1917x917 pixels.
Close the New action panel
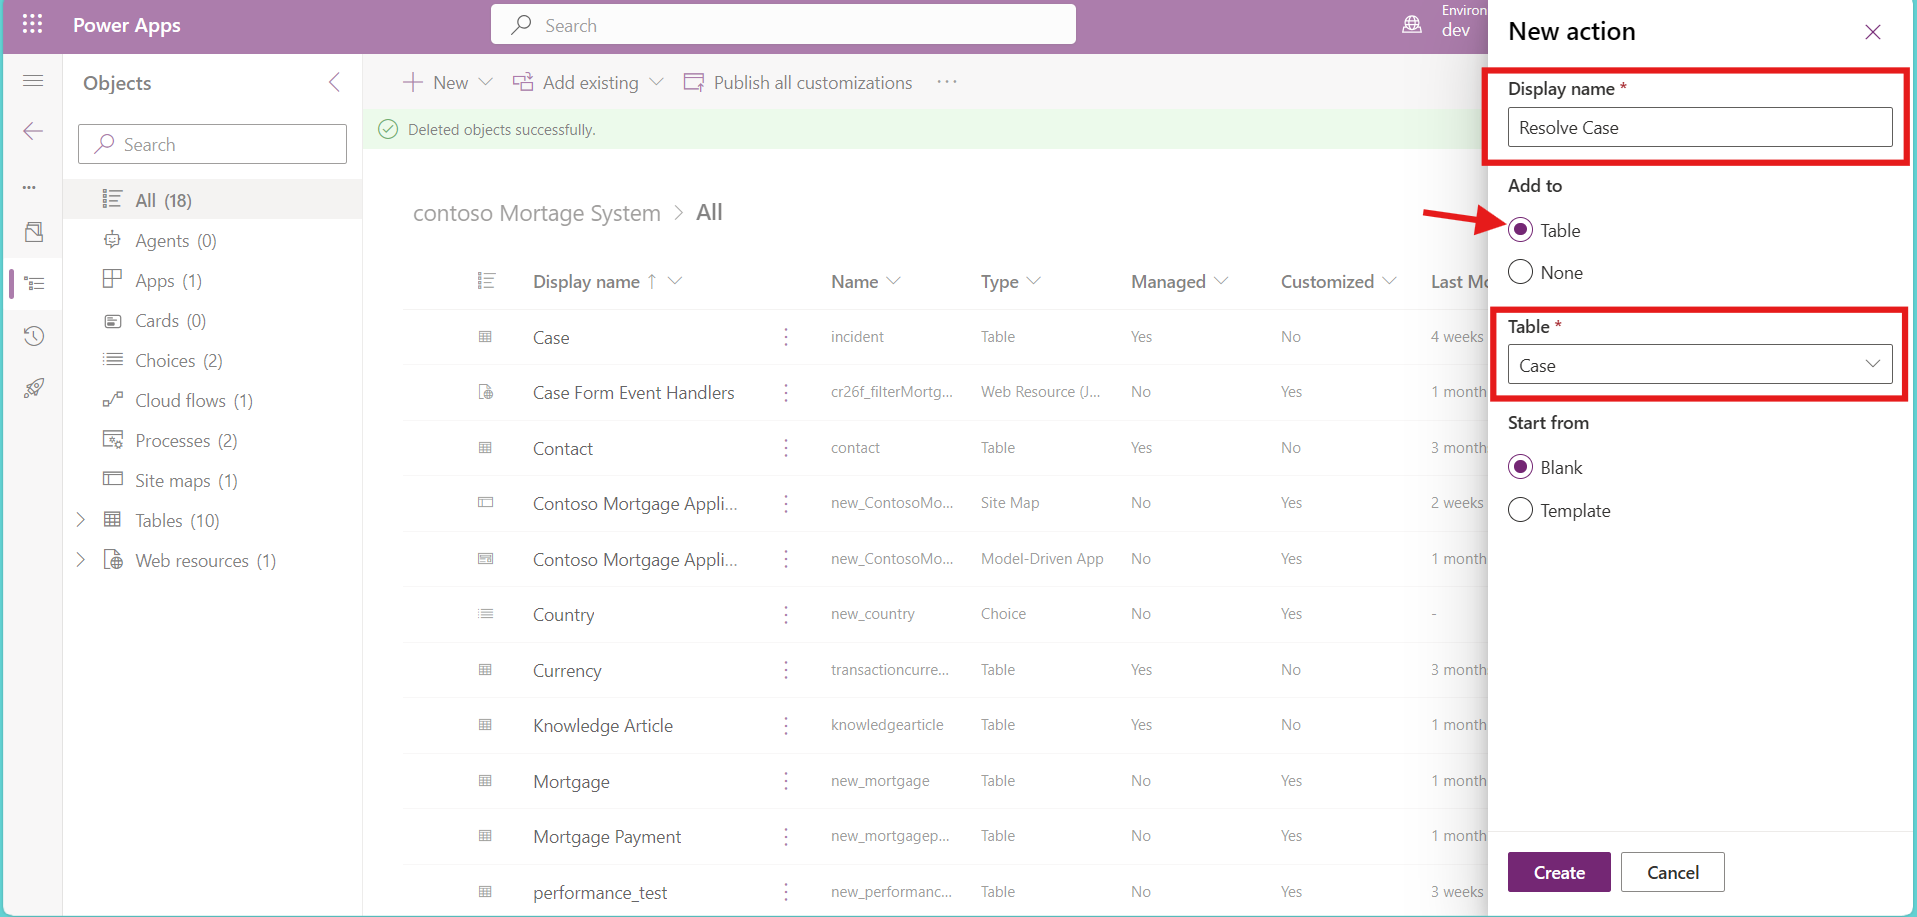coord(1872,32)
